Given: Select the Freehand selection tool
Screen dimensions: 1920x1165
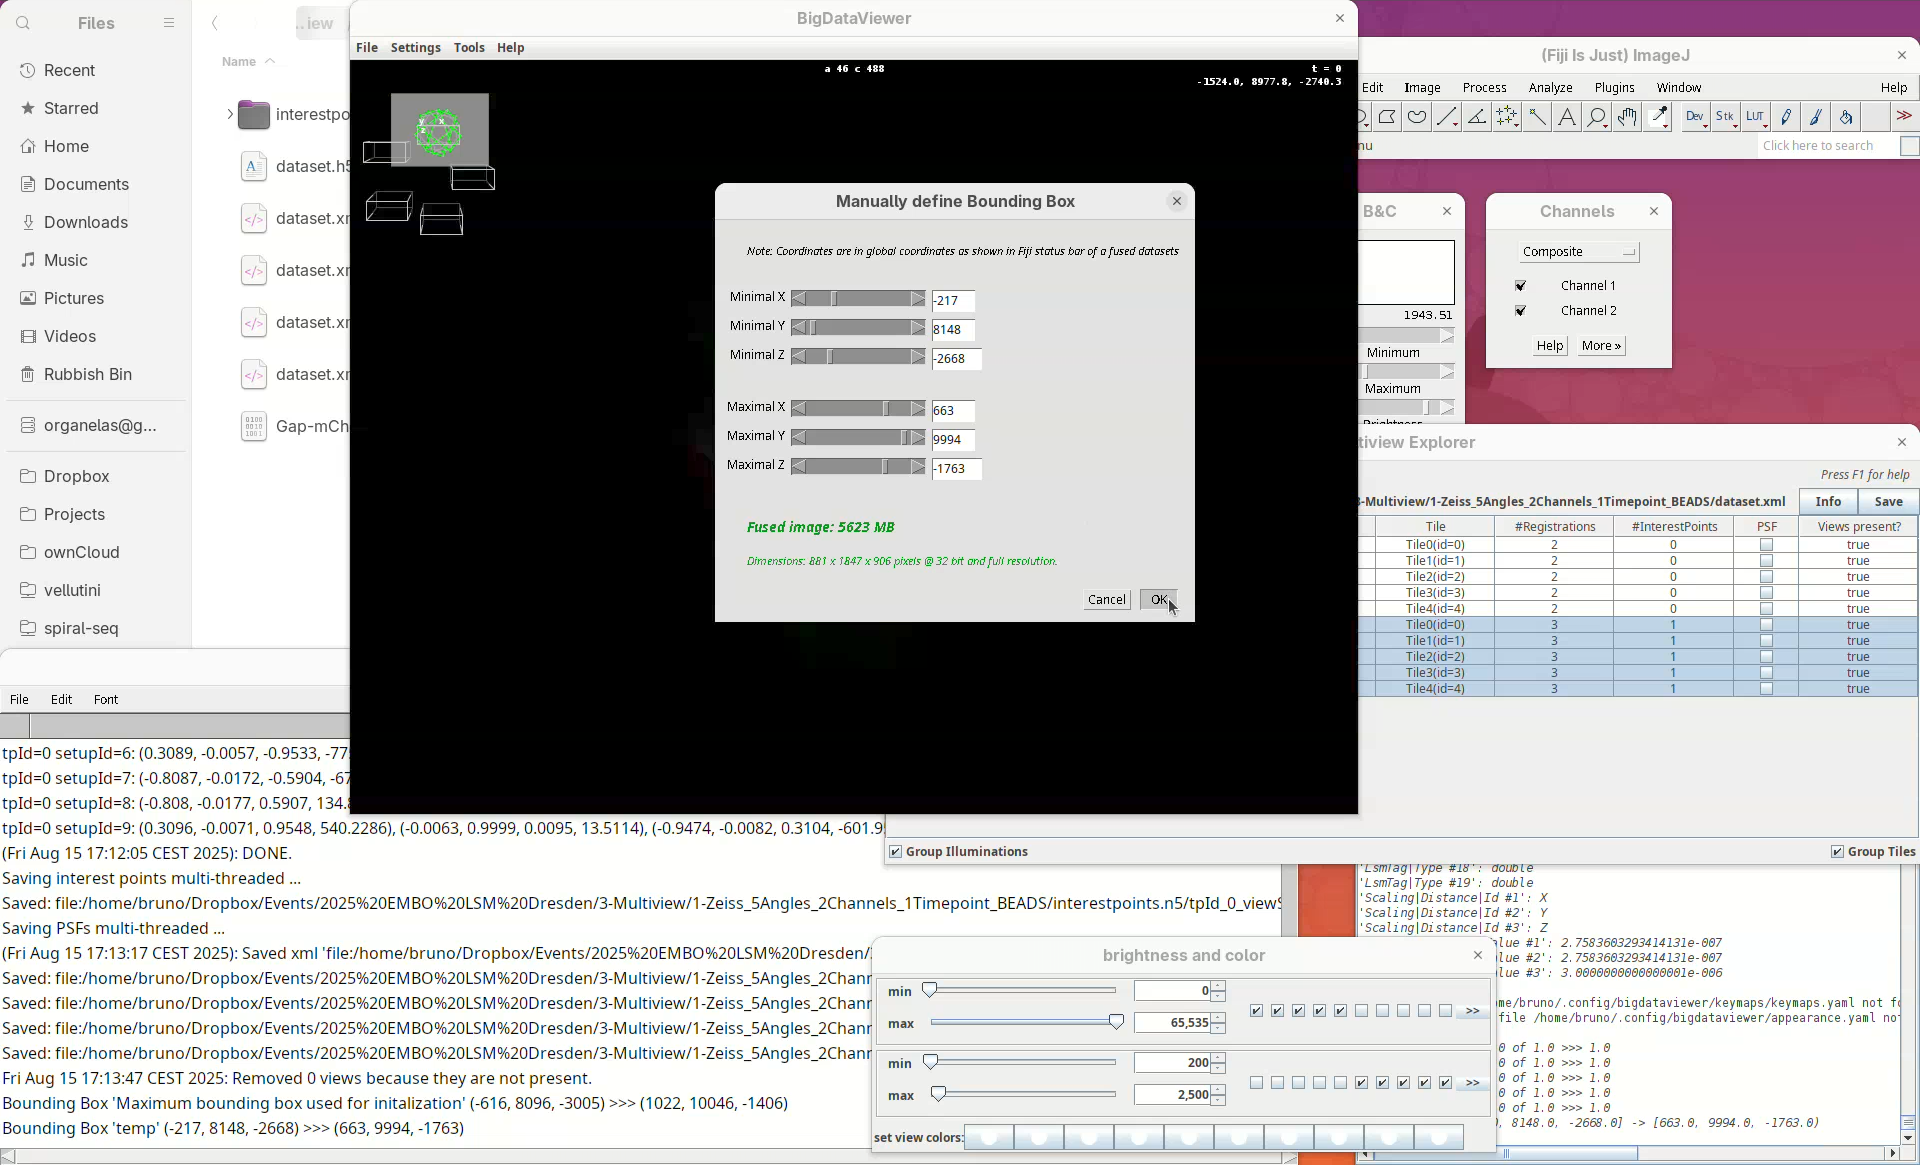Looking at the screenshot, I should pos(1417,118).
